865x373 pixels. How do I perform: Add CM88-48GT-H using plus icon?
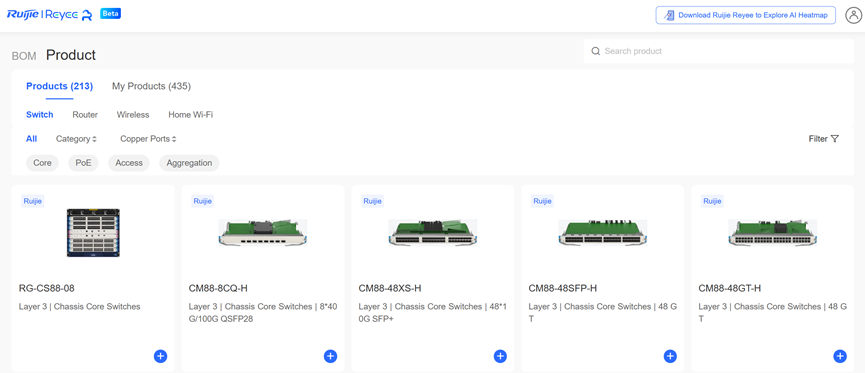click(x=840, y=356)
